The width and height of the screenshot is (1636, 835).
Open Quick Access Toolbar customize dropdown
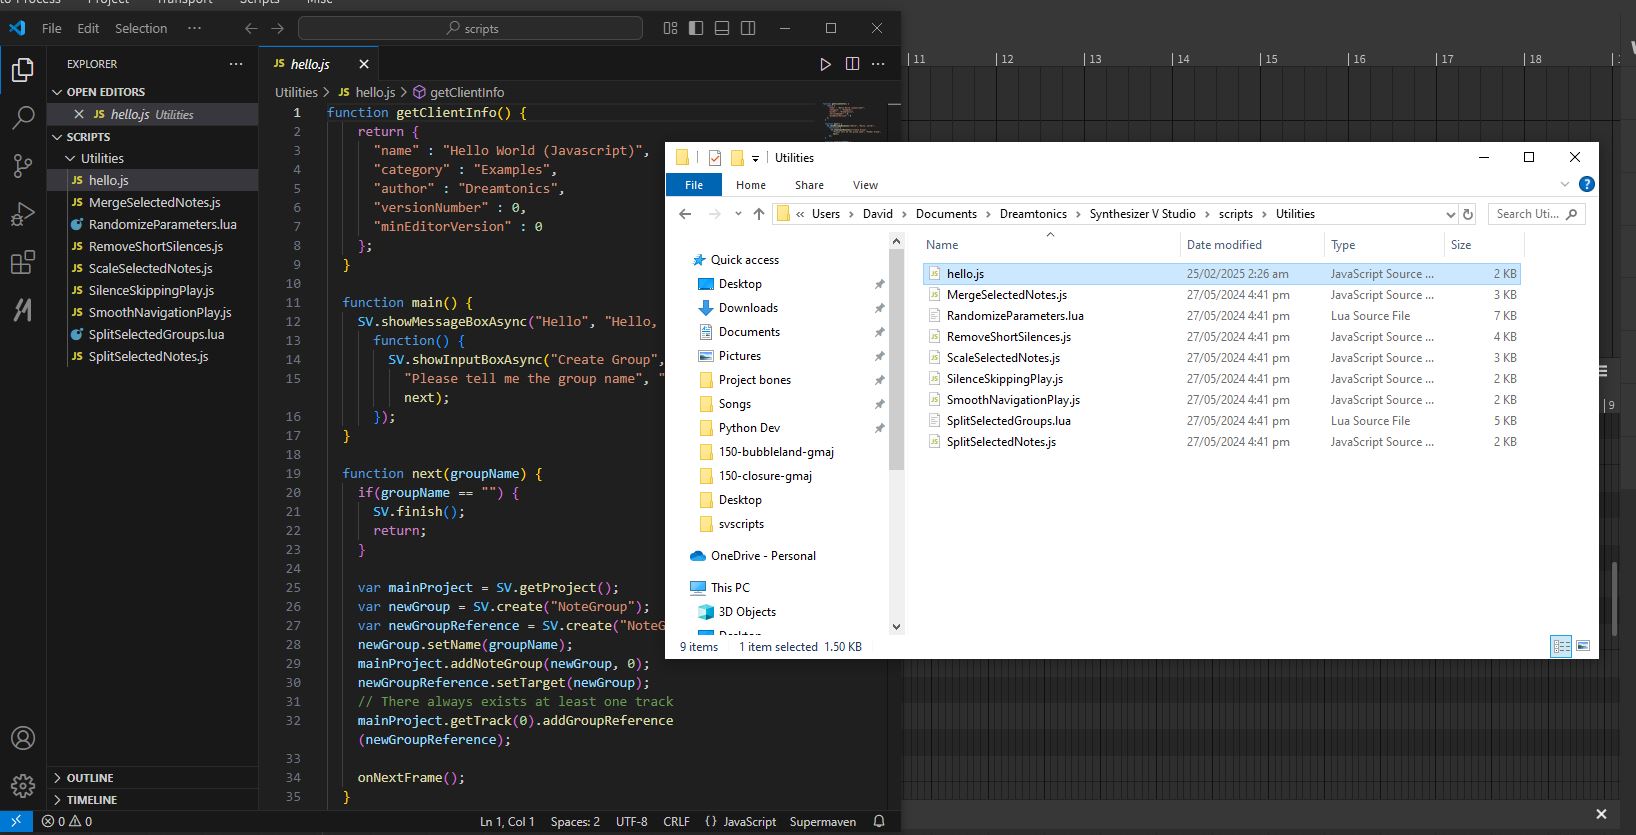pyautogui.click(x=755, y=158)
